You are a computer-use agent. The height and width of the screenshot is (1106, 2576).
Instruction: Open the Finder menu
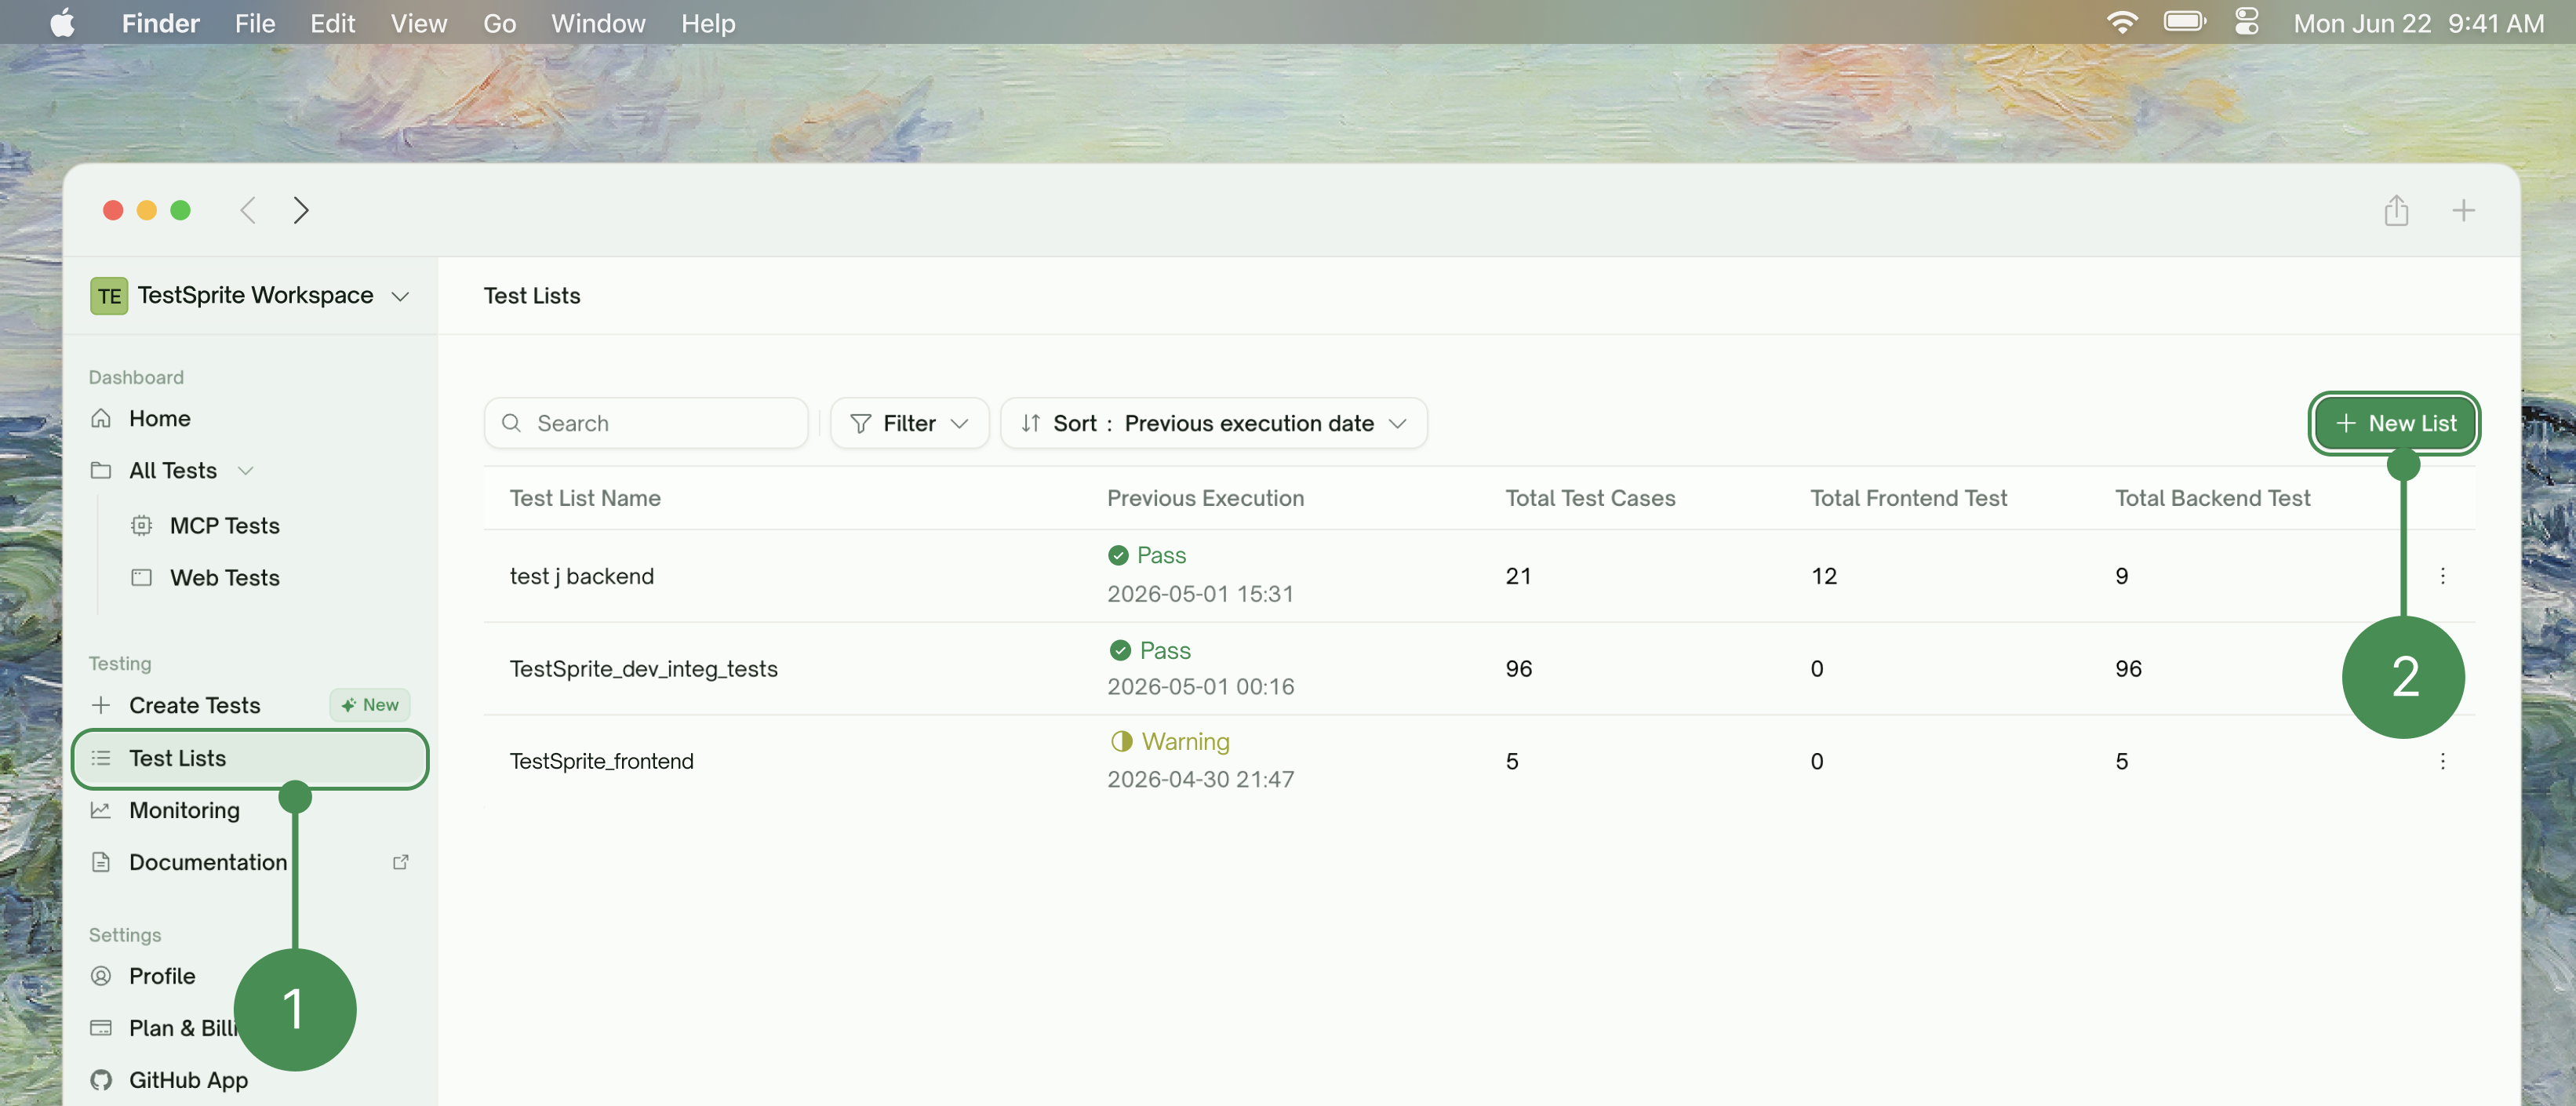160,22
